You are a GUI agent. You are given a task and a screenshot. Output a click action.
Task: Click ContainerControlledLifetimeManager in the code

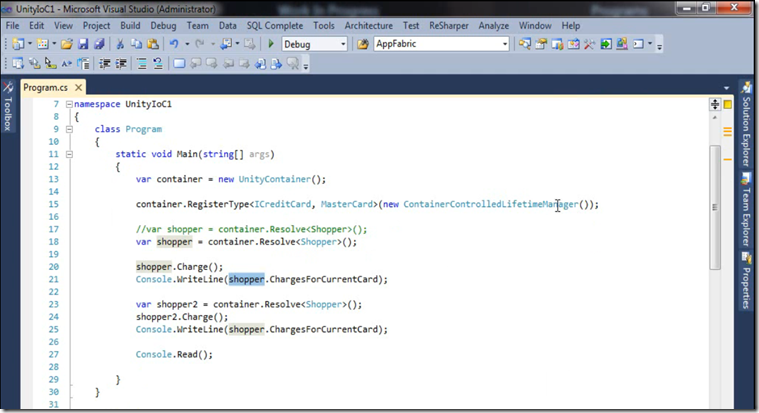click(490, 204)
